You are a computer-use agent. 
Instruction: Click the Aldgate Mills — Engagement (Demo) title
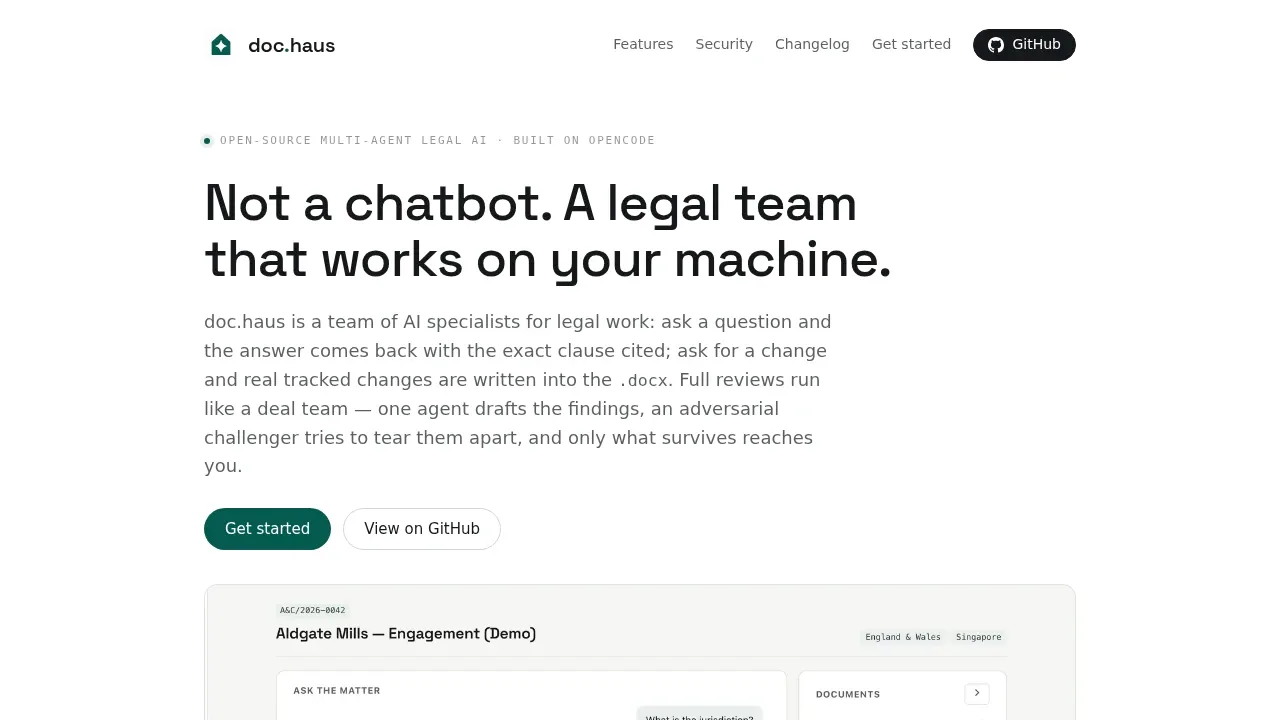(406, 633)
